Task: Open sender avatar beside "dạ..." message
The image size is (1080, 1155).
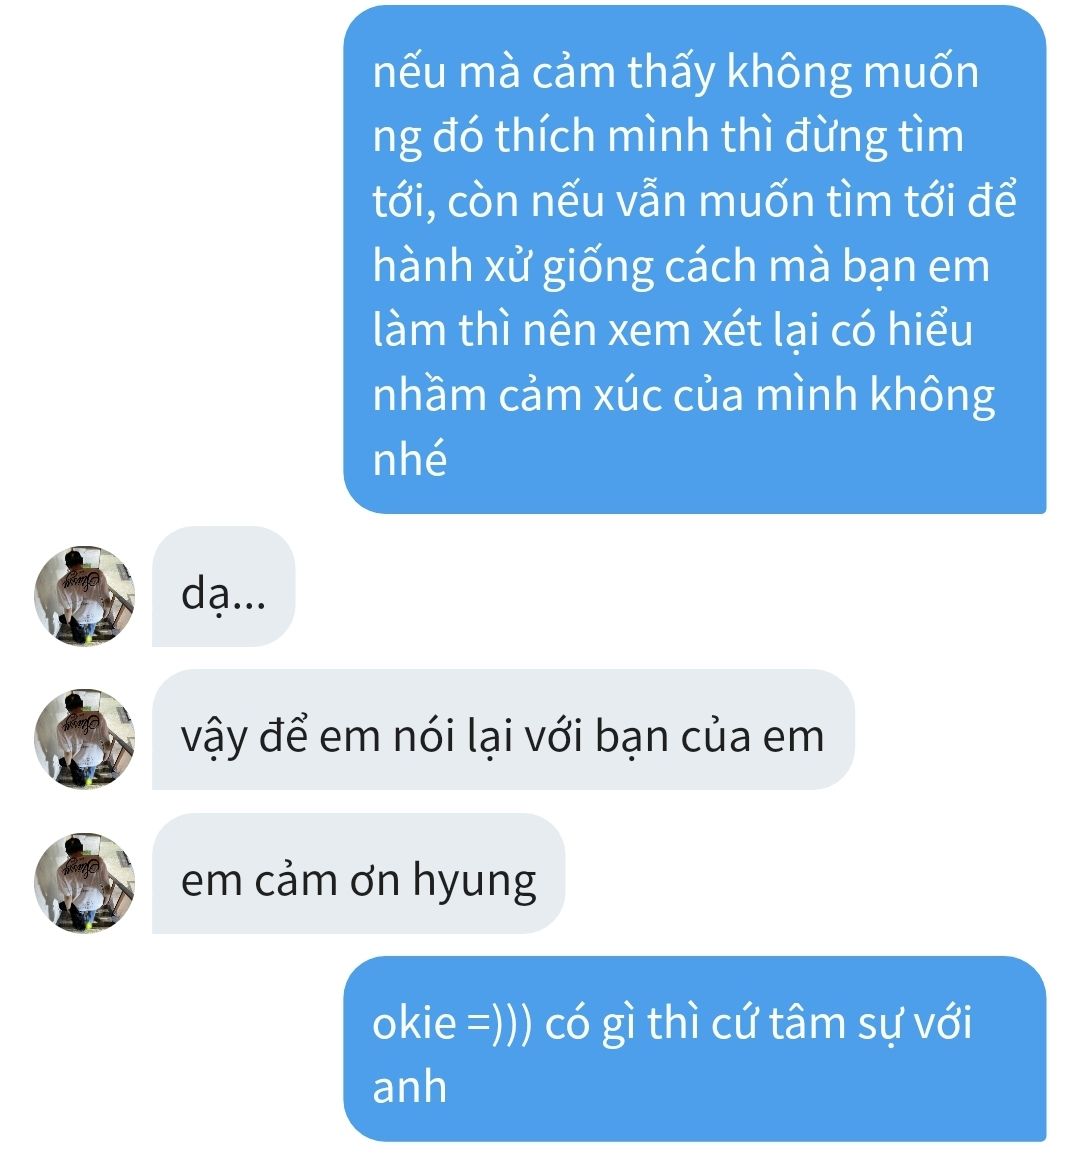Action: point(85,597)
